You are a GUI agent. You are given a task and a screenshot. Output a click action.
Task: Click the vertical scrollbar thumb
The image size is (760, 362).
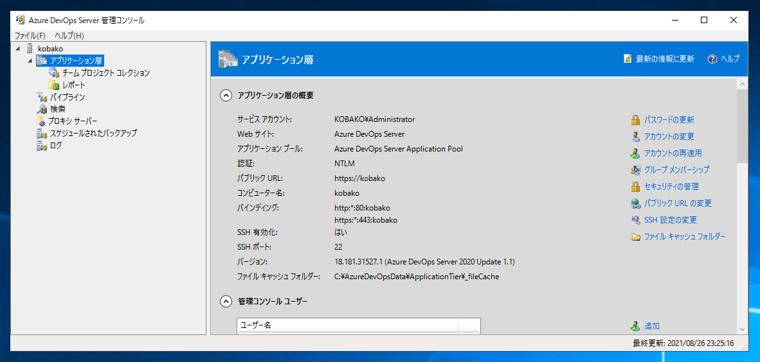tap(742, 126)
